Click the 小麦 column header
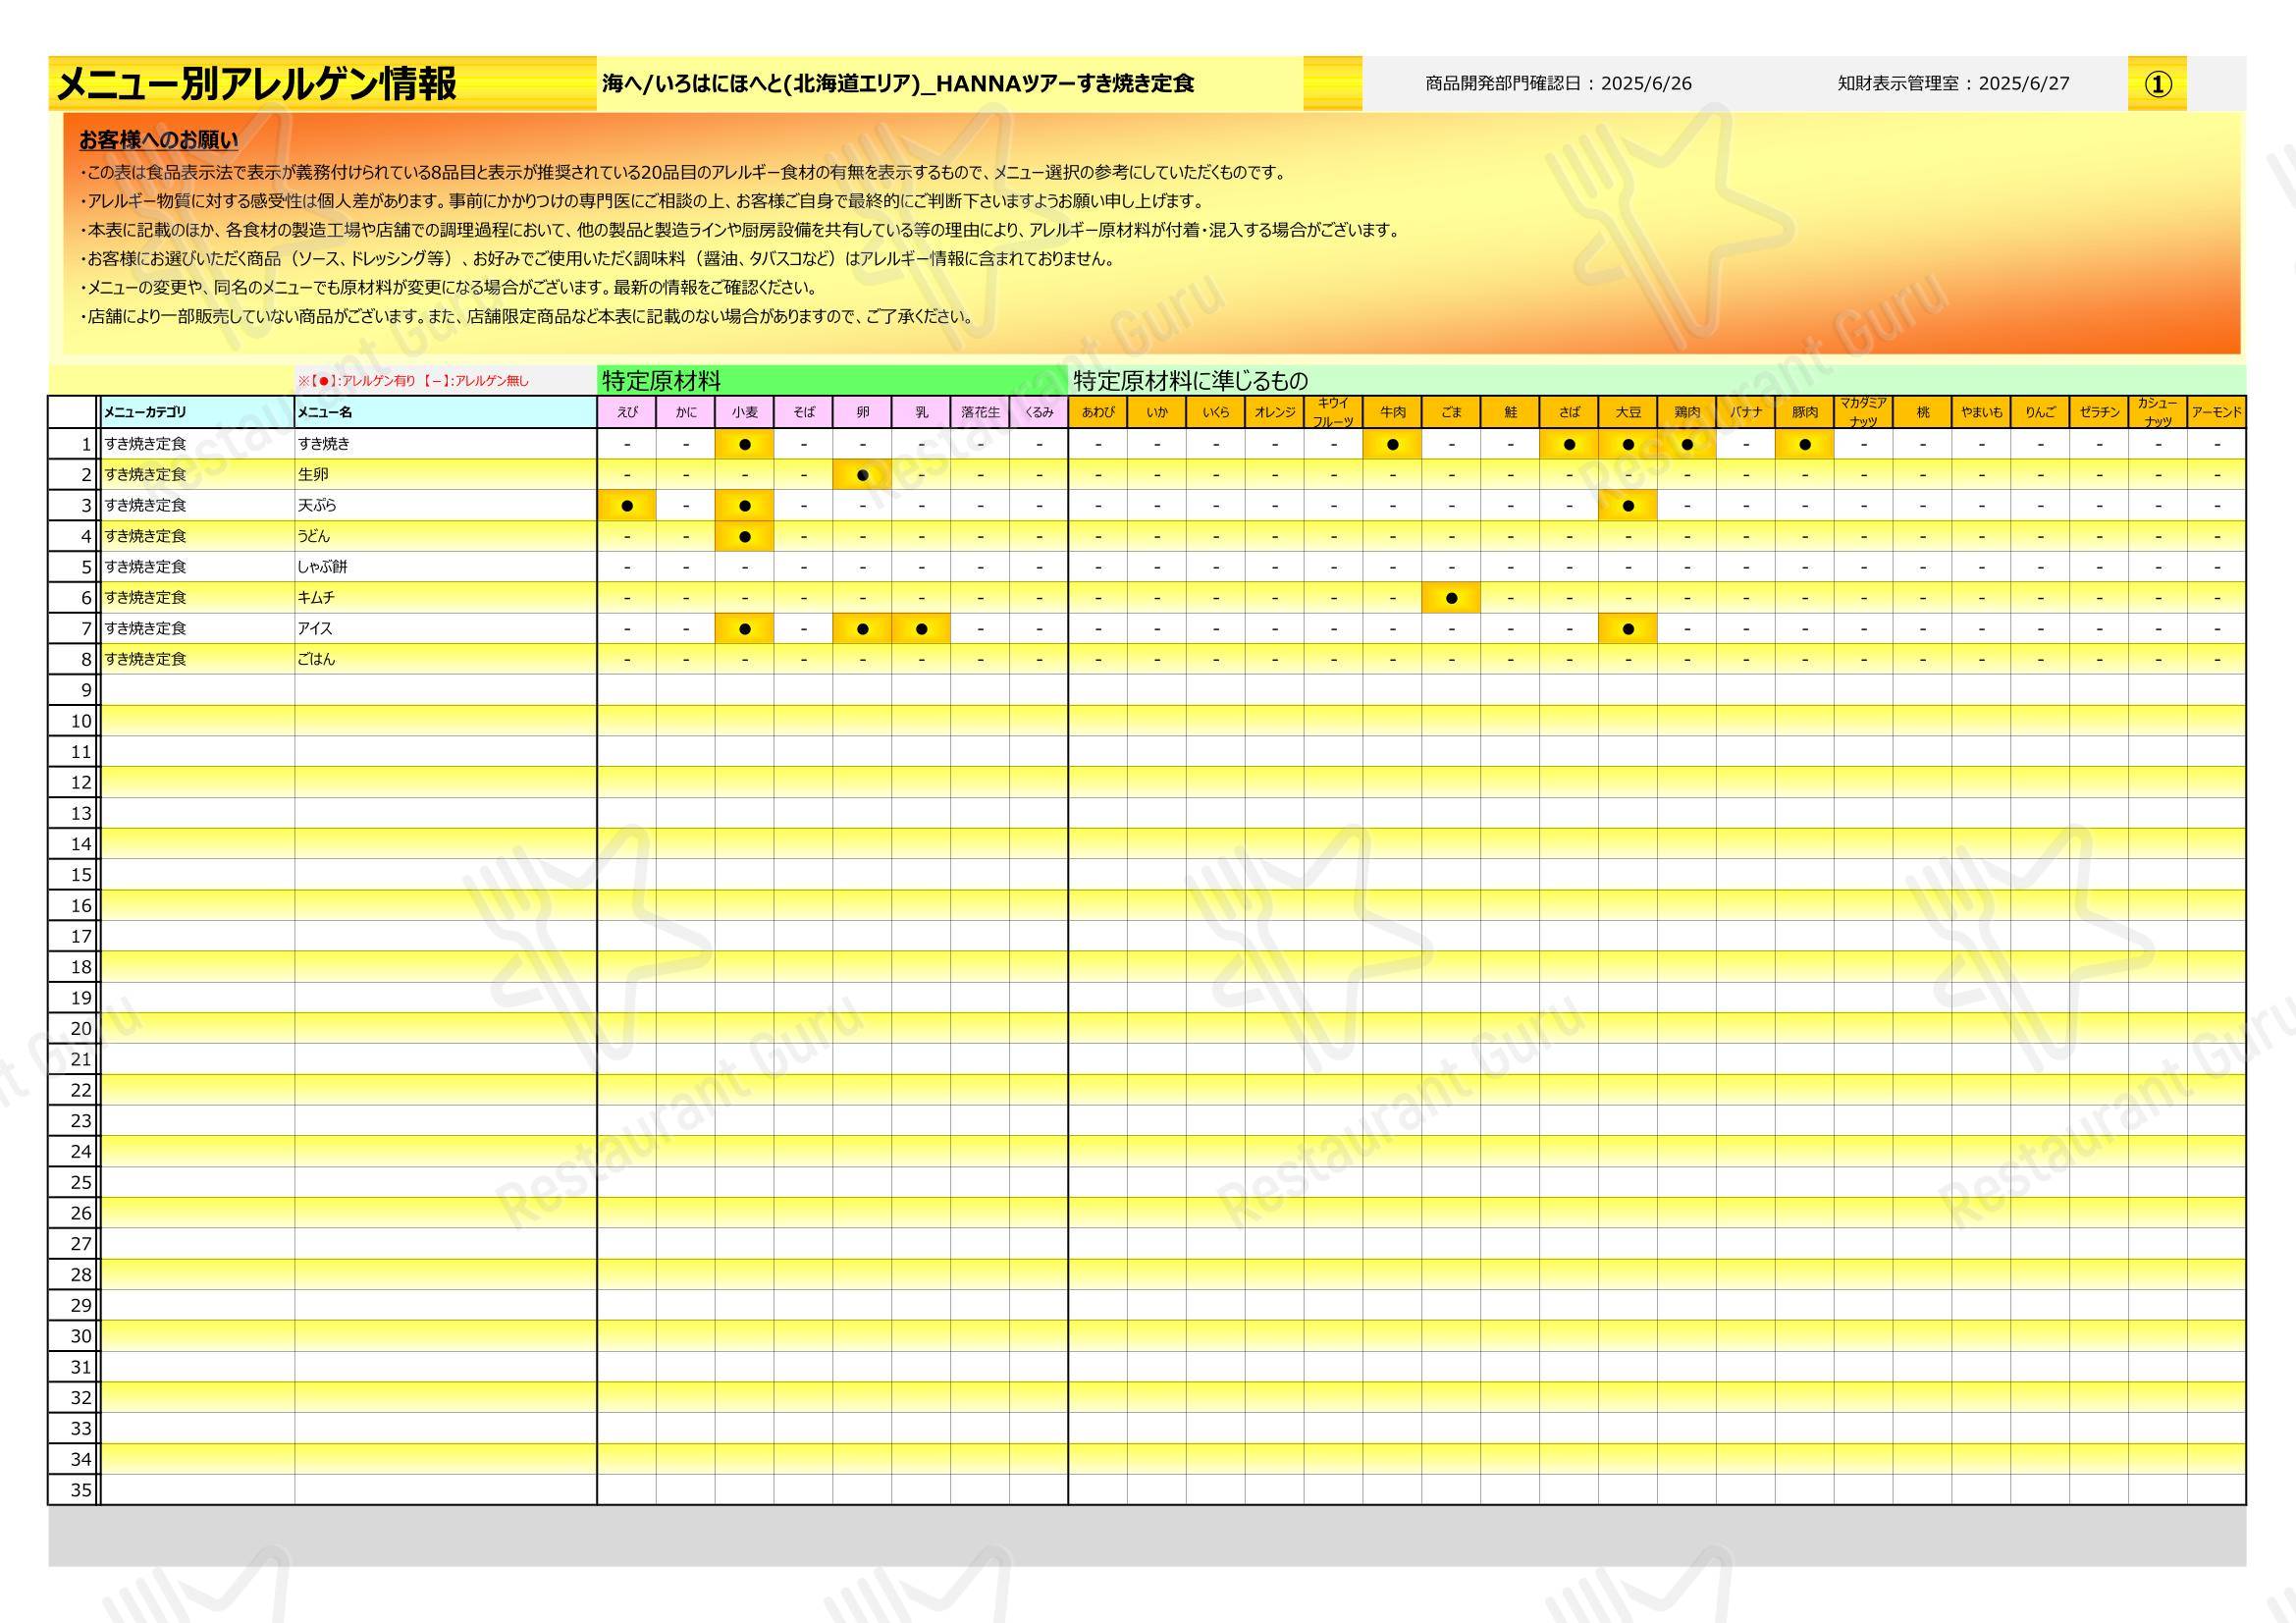 click(x=745, y=412)
